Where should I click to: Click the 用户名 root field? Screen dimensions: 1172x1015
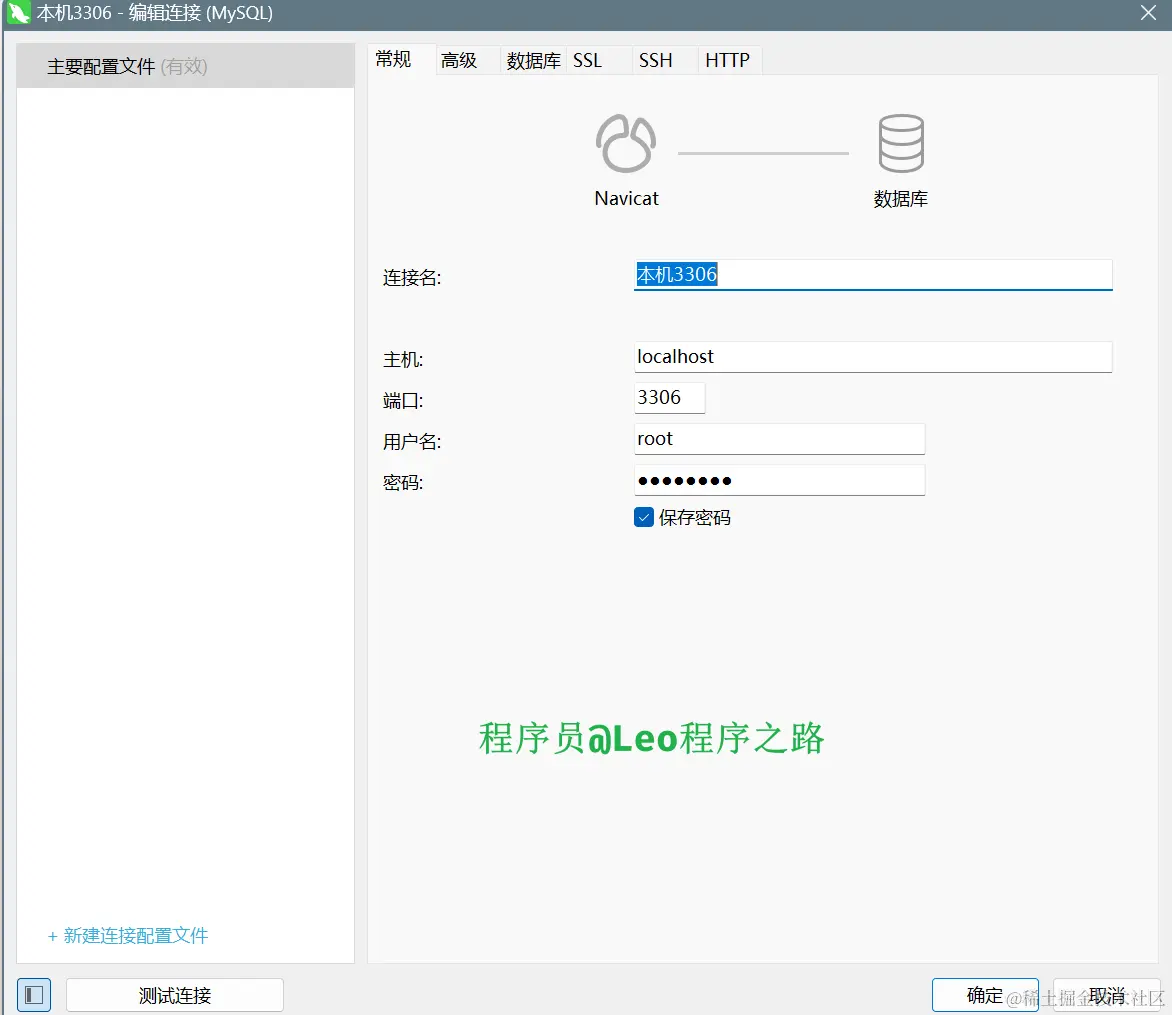point(780,439)
